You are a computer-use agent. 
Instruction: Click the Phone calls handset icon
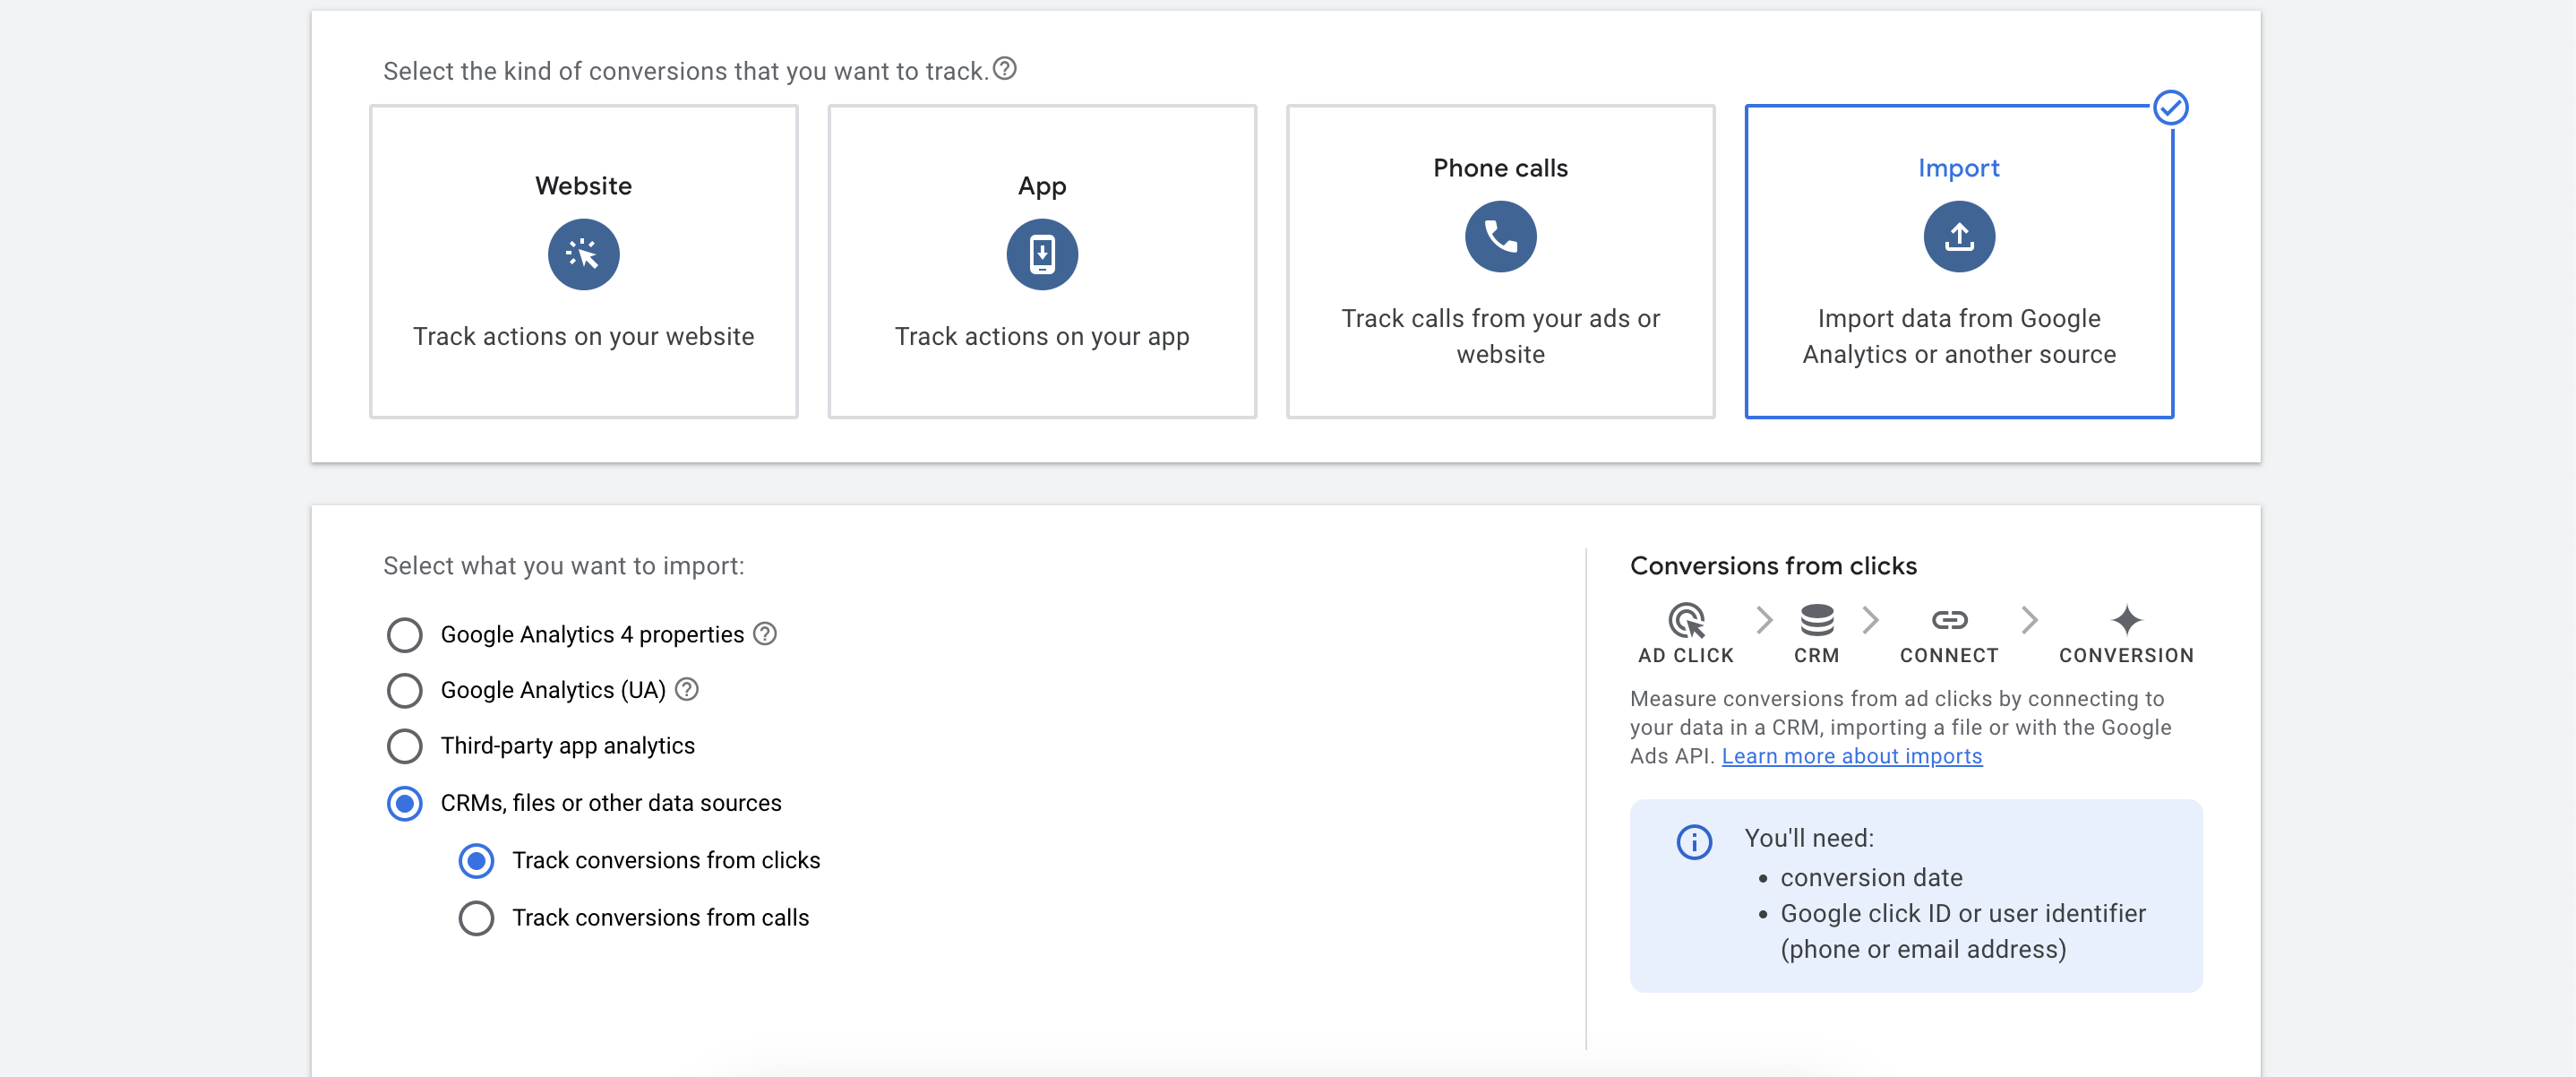click(1499, 236)
